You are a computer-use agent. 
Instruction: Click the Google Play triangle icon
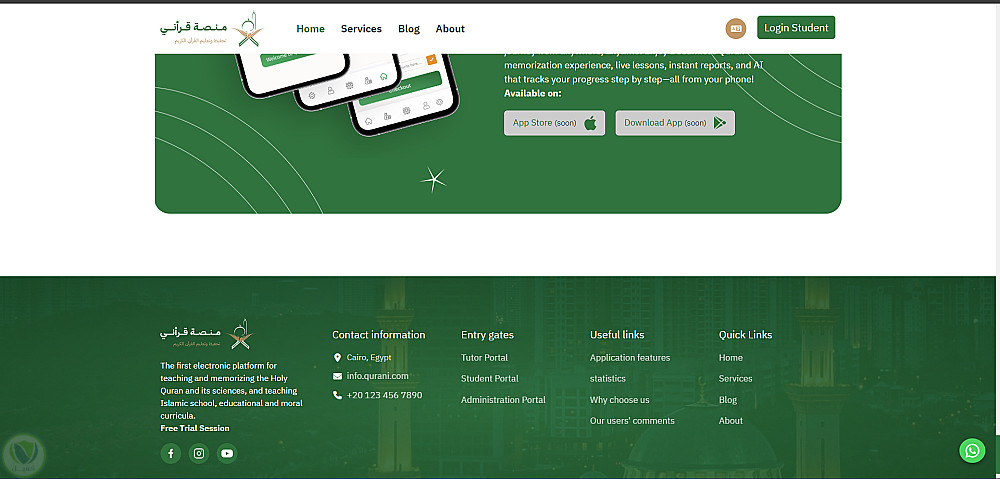click(x=720, y=123)
